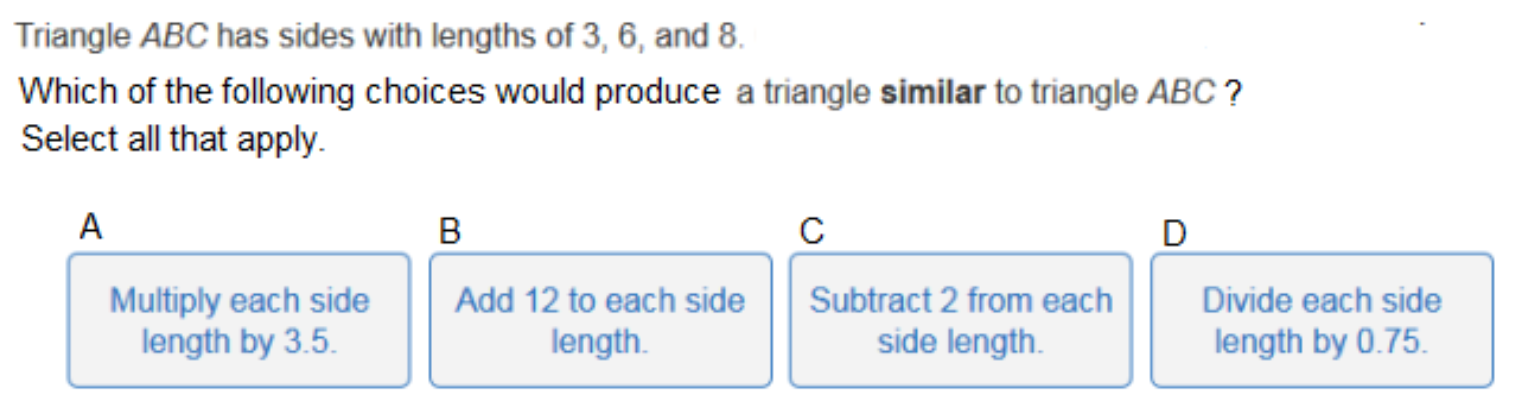Select the "Subtract 2 from each side length" choice

pyautogui.click(x=960, y=320)
